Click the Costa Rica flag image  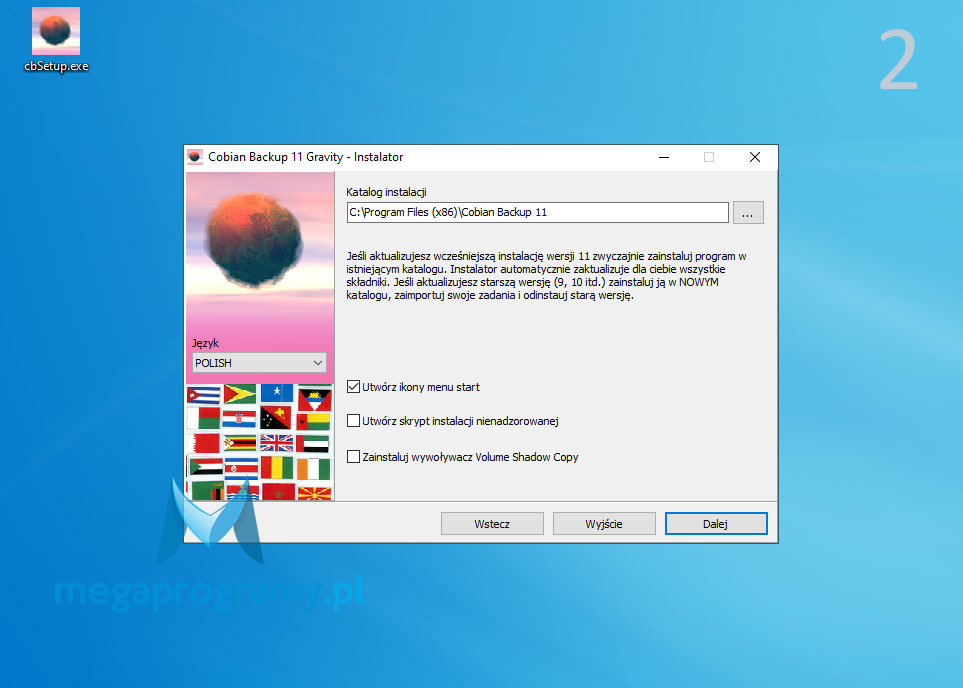[241, 469]
